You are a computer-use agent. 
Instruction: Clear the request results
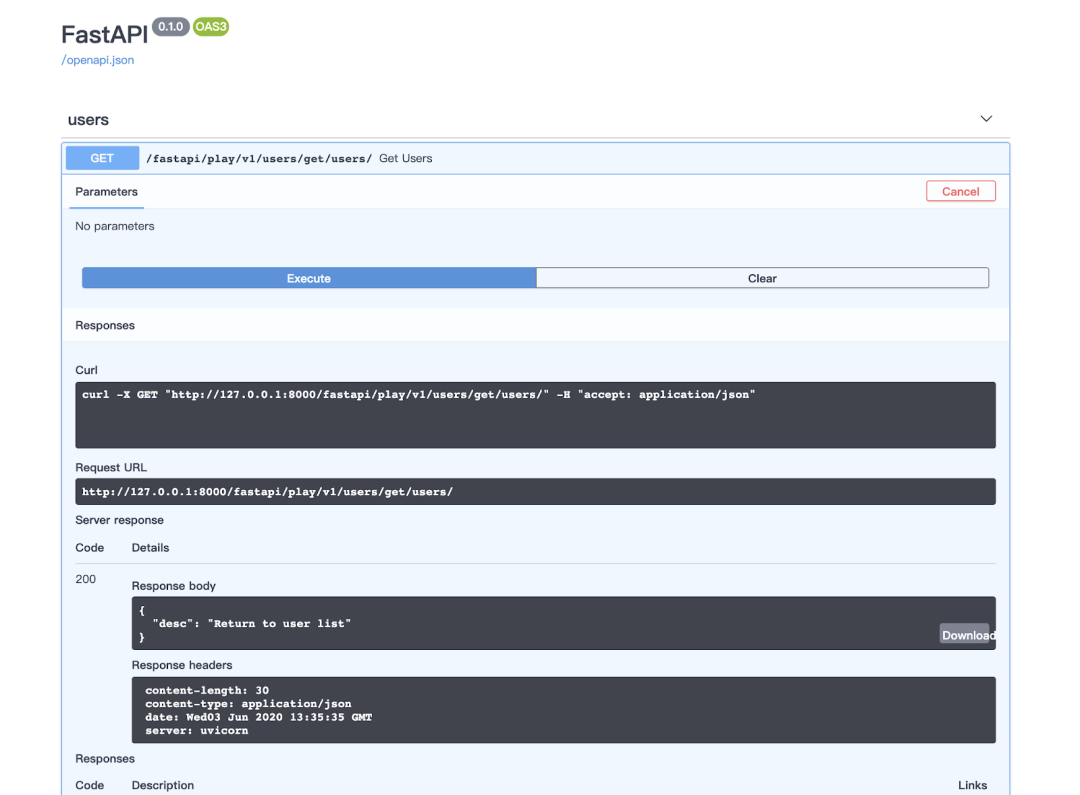[762, 277]
